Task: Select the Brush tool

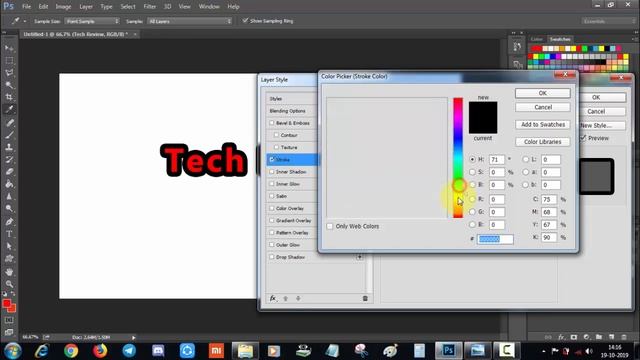Action: point(9,135)
